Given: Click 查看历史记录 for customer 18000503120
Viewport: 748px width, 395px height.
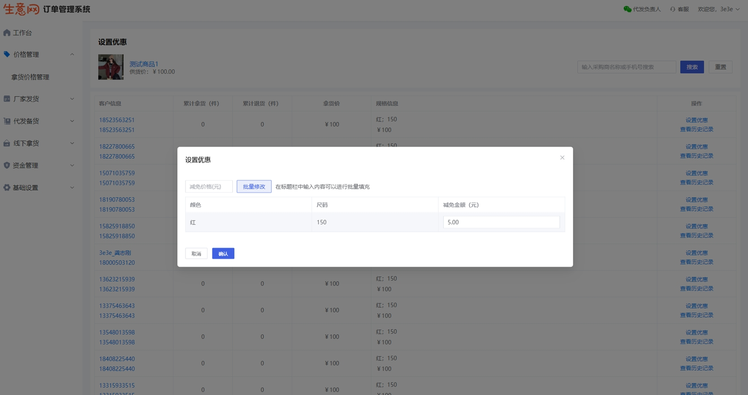Looking at the screenshot, I should 696,262.
